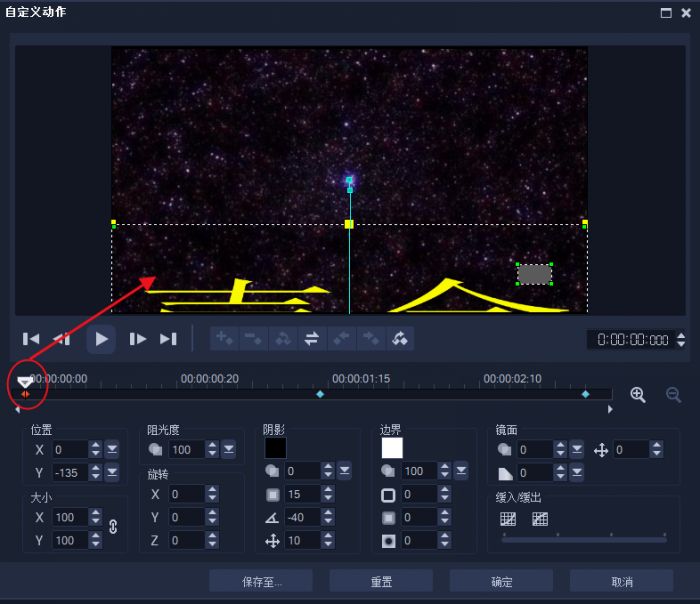
Task: Play the motion preview
Action: coord(101,339)
